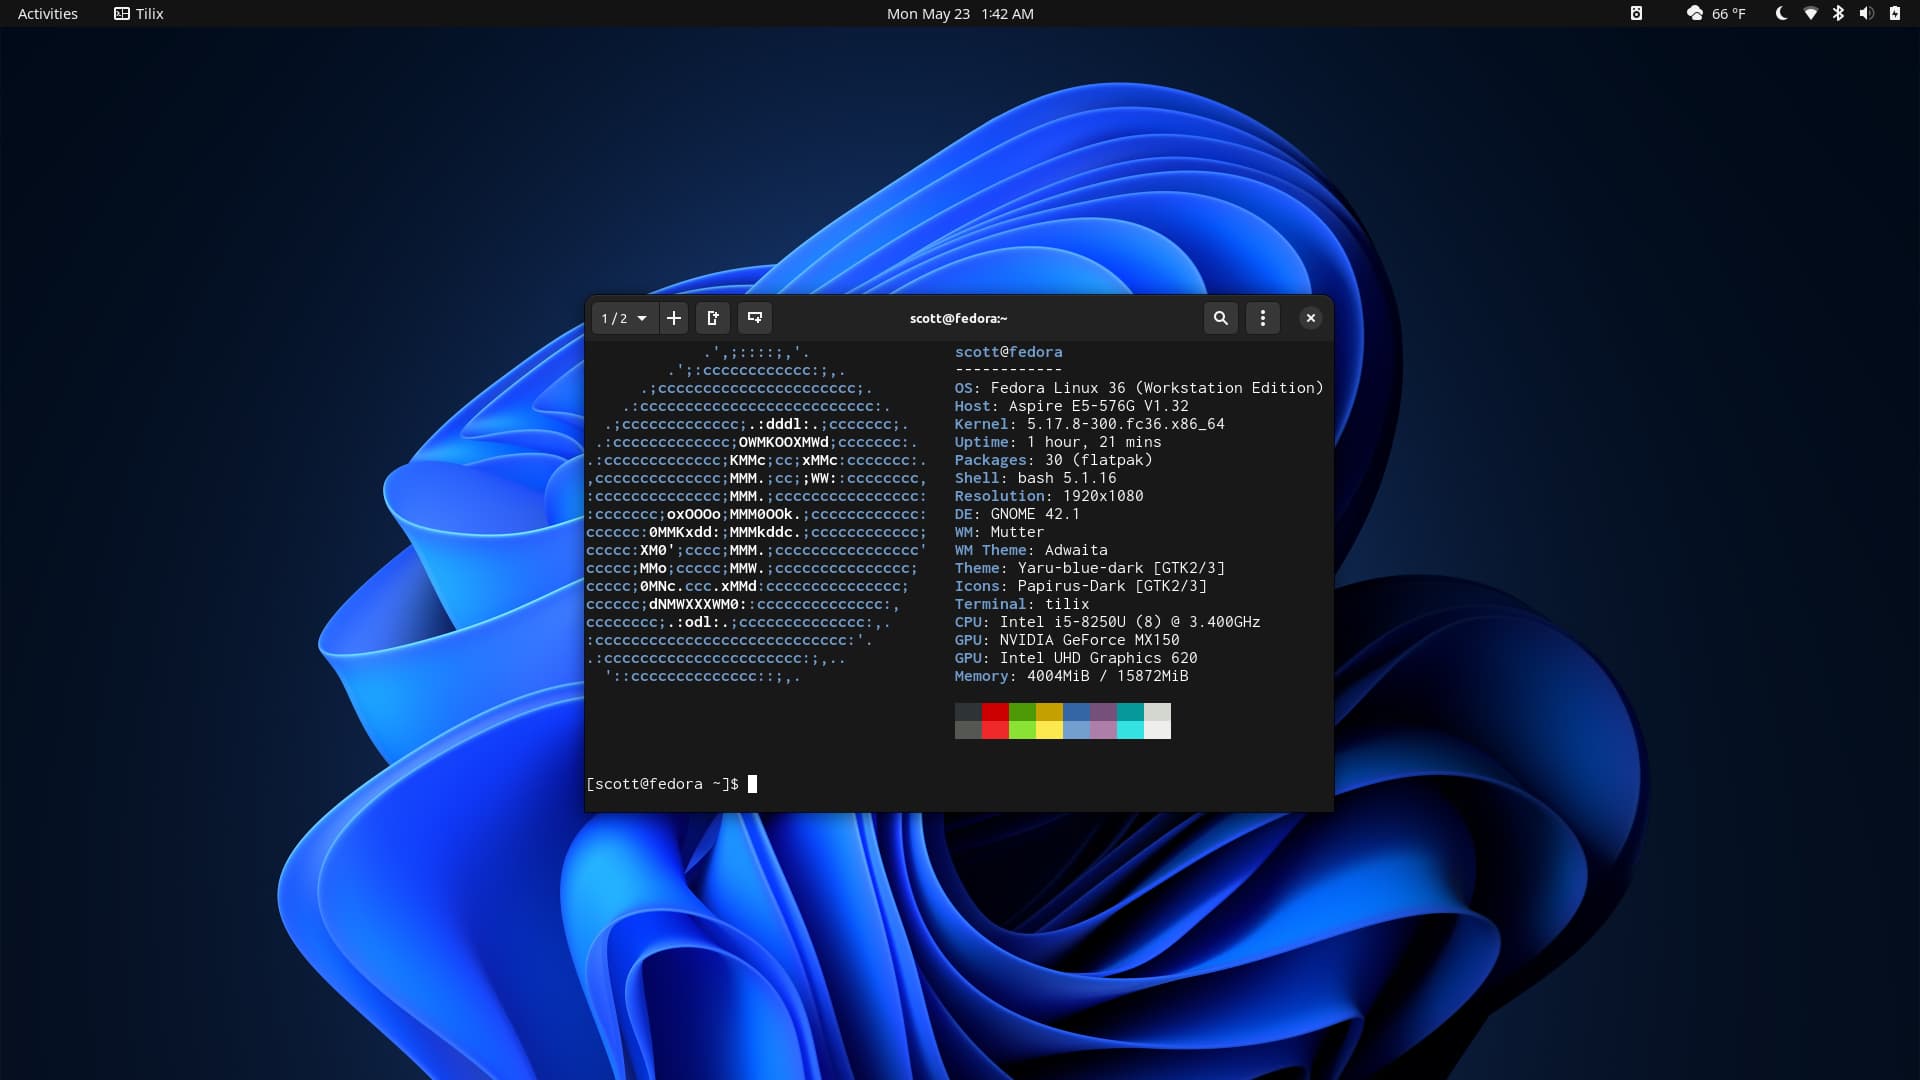Click the bright cyan color block
Viewport: 1920px width, 1080px height.
(1130, 730)
